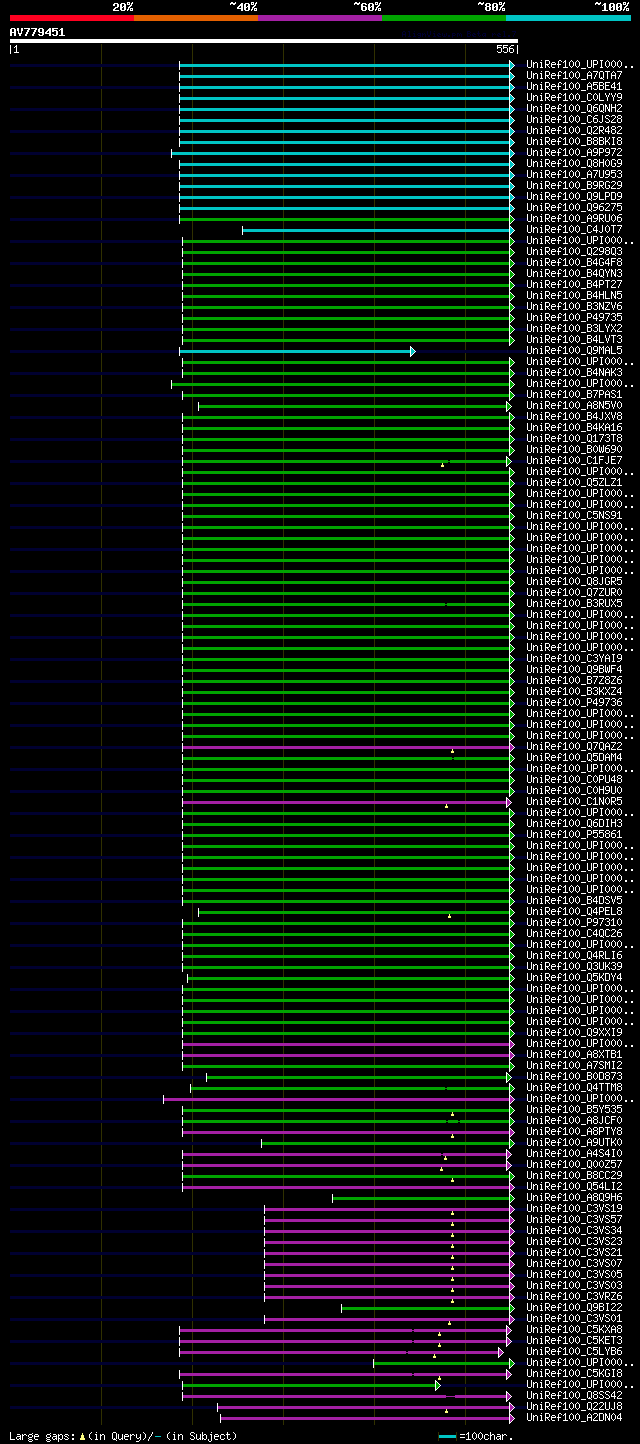Select the UniRef100_A9P972 label
The image size is (640, 1444).
pos(574,153)
